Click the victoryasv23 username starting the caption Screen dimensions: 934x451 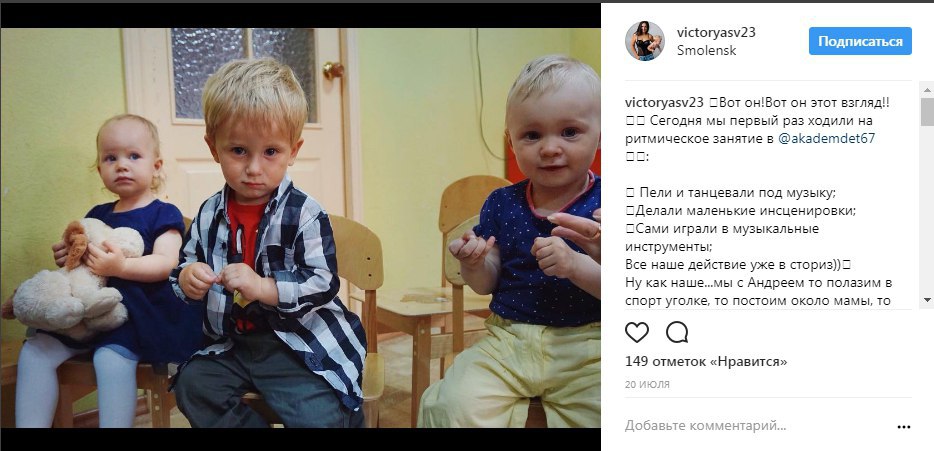tap(664, 102)
